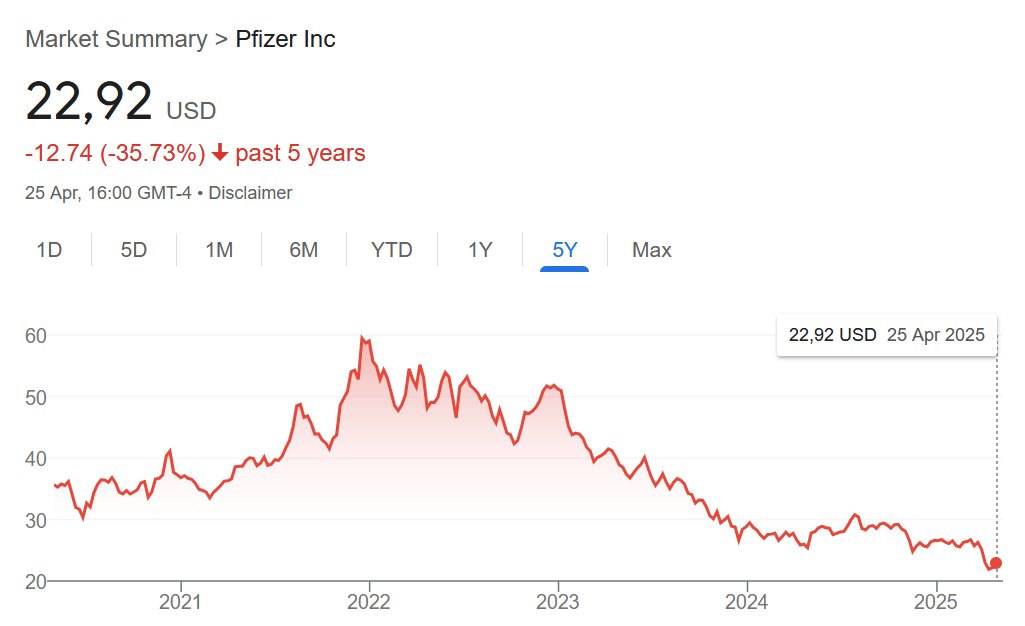Click the 2022 x-axis label
The image size is (1025, 626).
pos(369,602)
